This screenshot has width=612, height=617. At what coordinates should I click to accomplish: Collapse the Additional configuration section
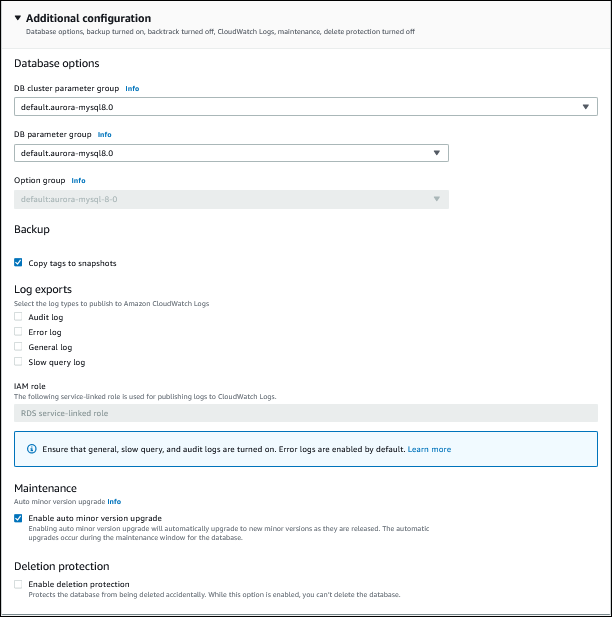(x=18, y=18)
